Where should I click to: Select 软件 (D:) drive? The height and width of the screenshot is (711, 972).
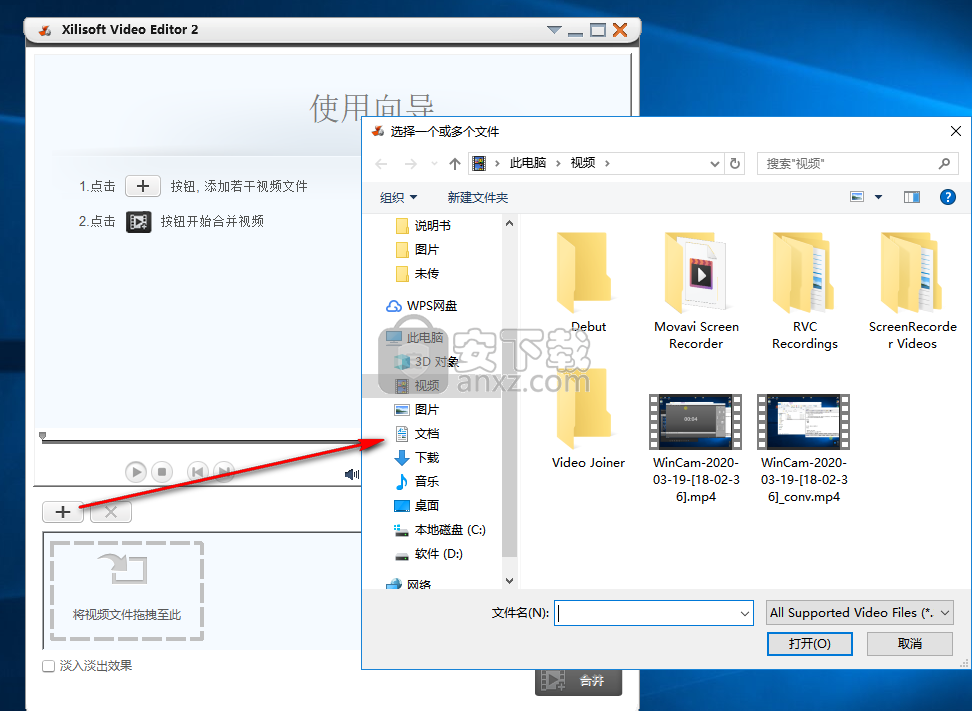[x=429, y=554]
